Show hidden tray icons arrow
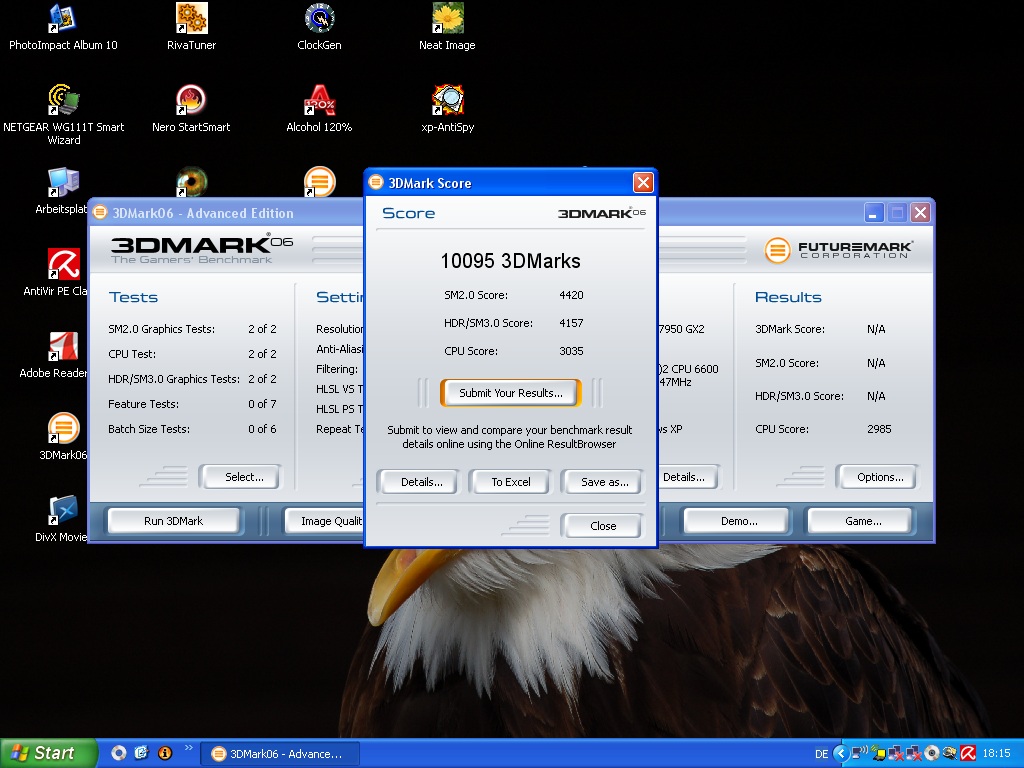Image resolution: width=1024 pixels, height=768 pixels. [840, 754]
